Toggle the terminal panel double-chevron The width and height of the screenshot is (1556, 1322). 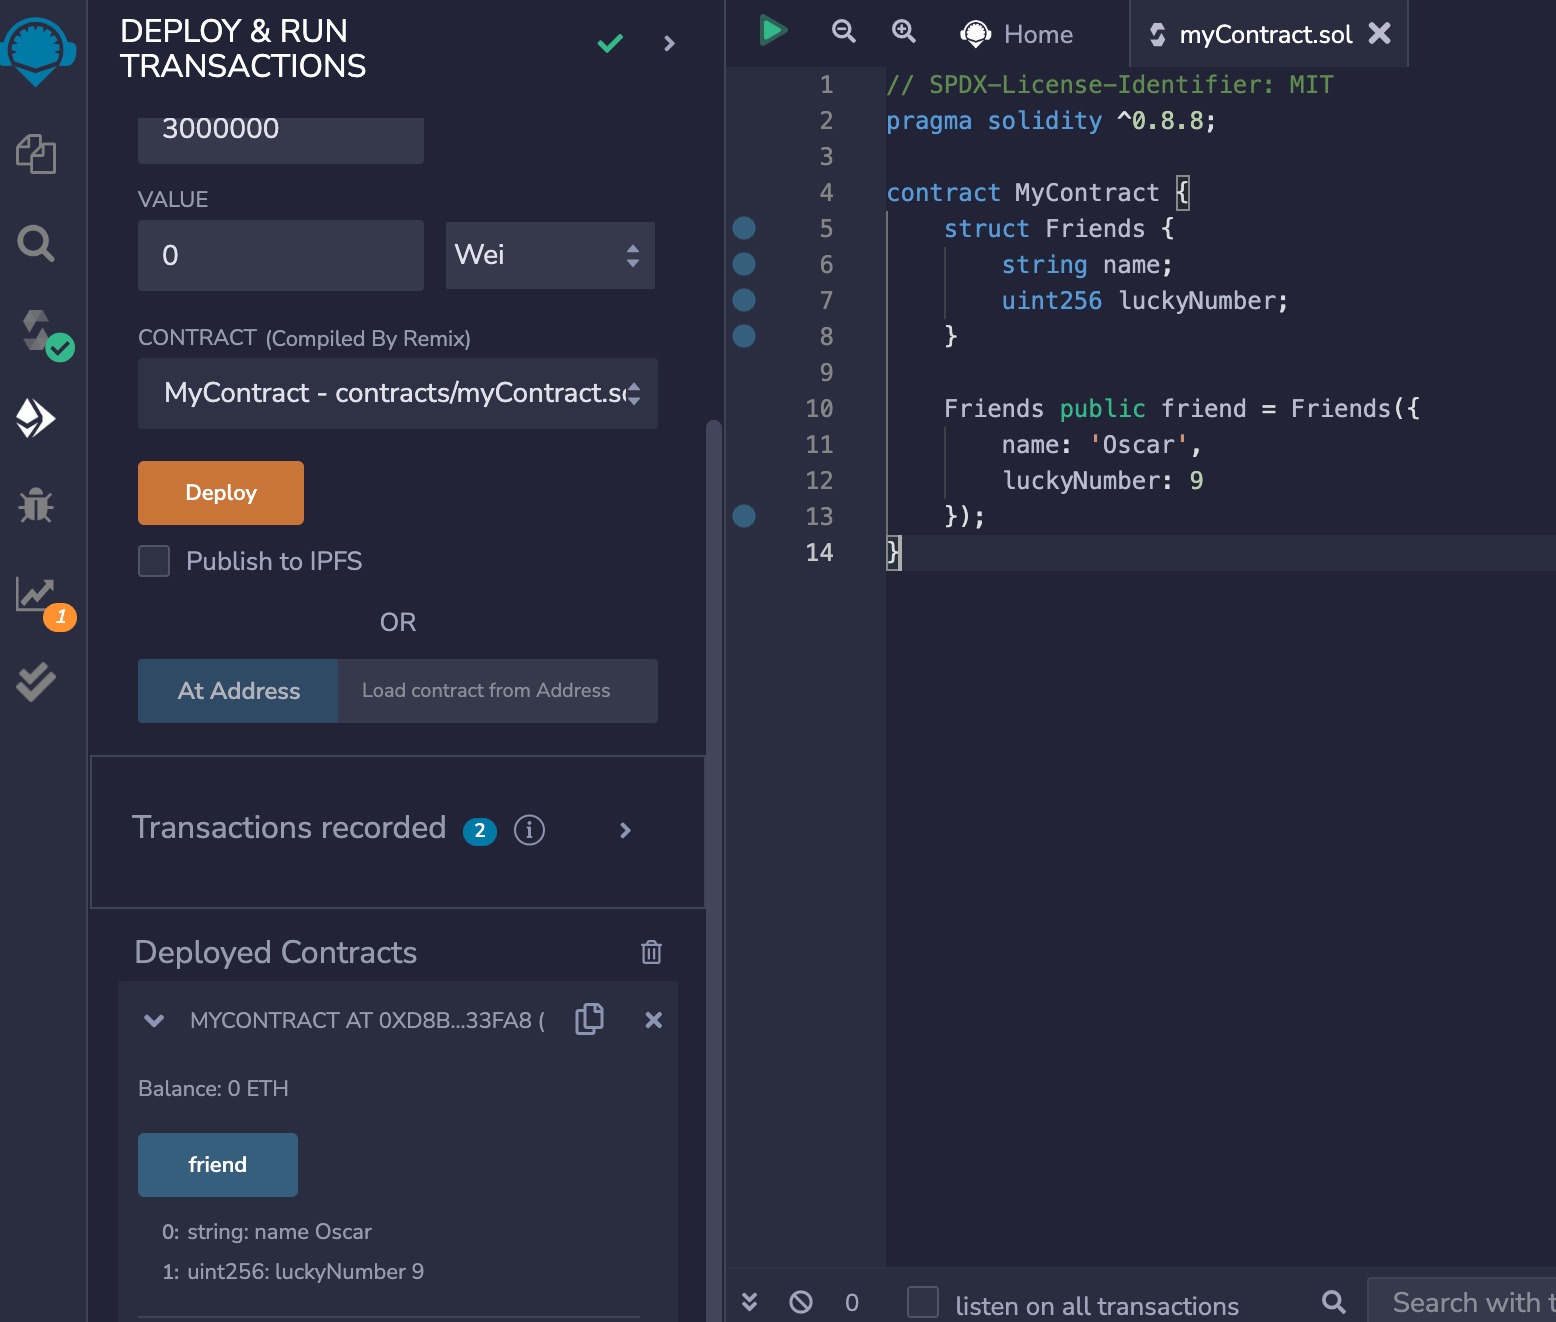coord(749,1301)
